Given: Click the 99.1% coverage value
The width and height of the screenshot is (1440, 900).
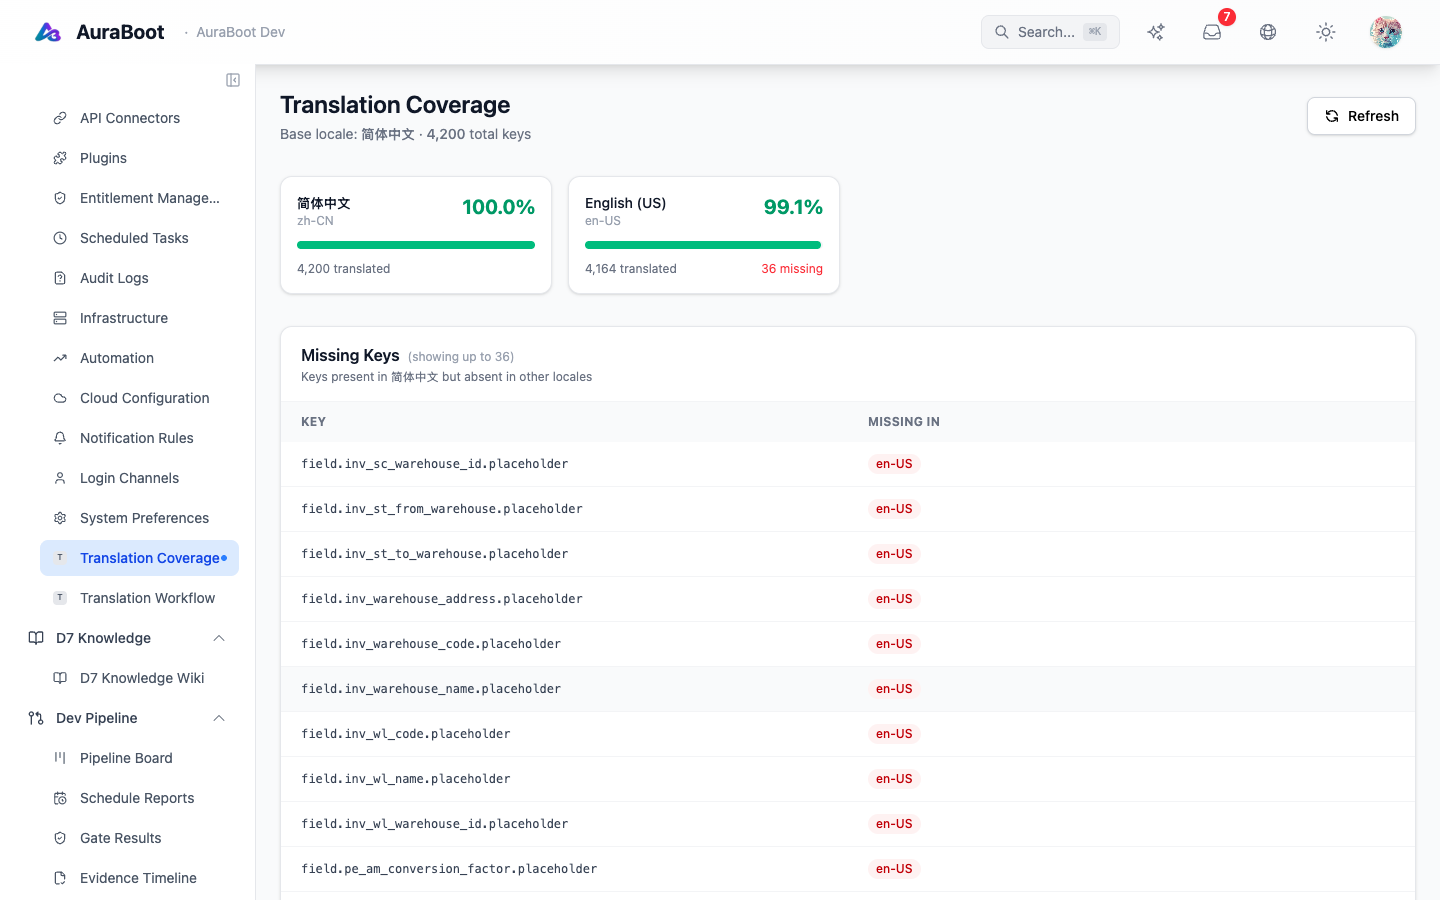Looking at the screenshot, I should (x=793, y=207).
